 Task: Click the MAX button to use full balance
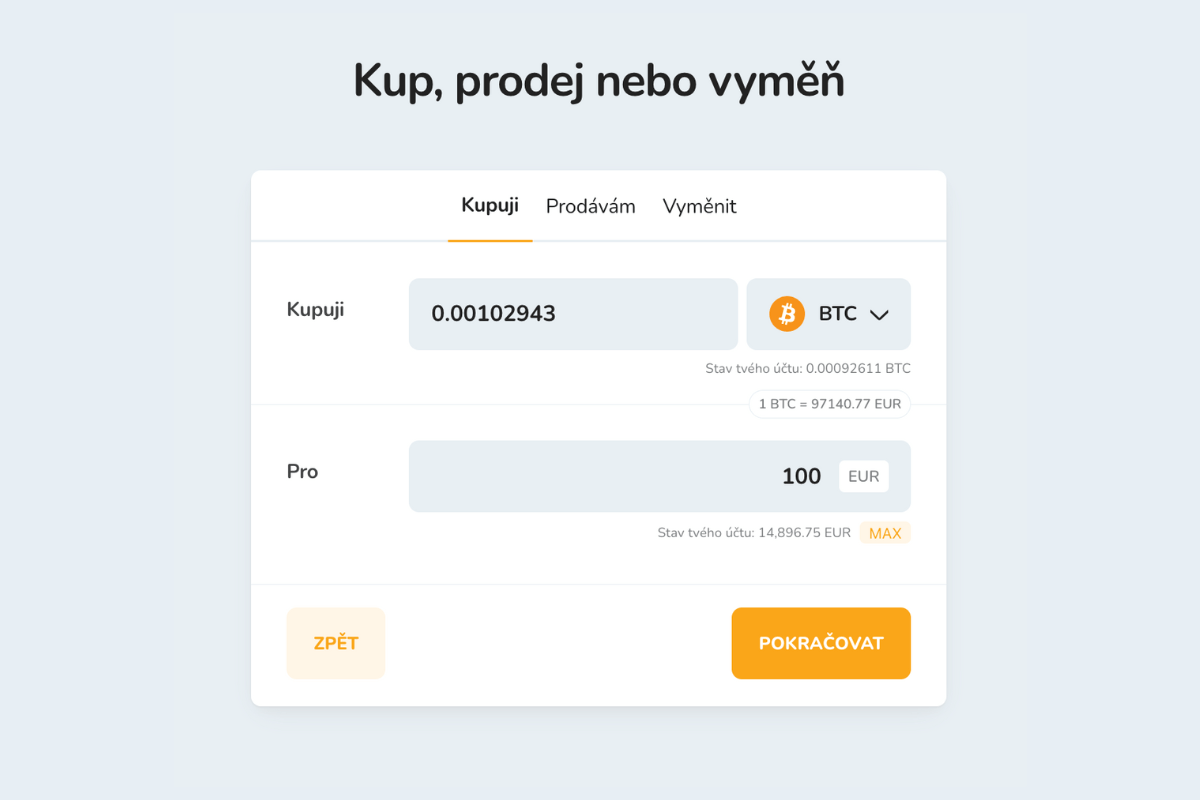[884, 533]
